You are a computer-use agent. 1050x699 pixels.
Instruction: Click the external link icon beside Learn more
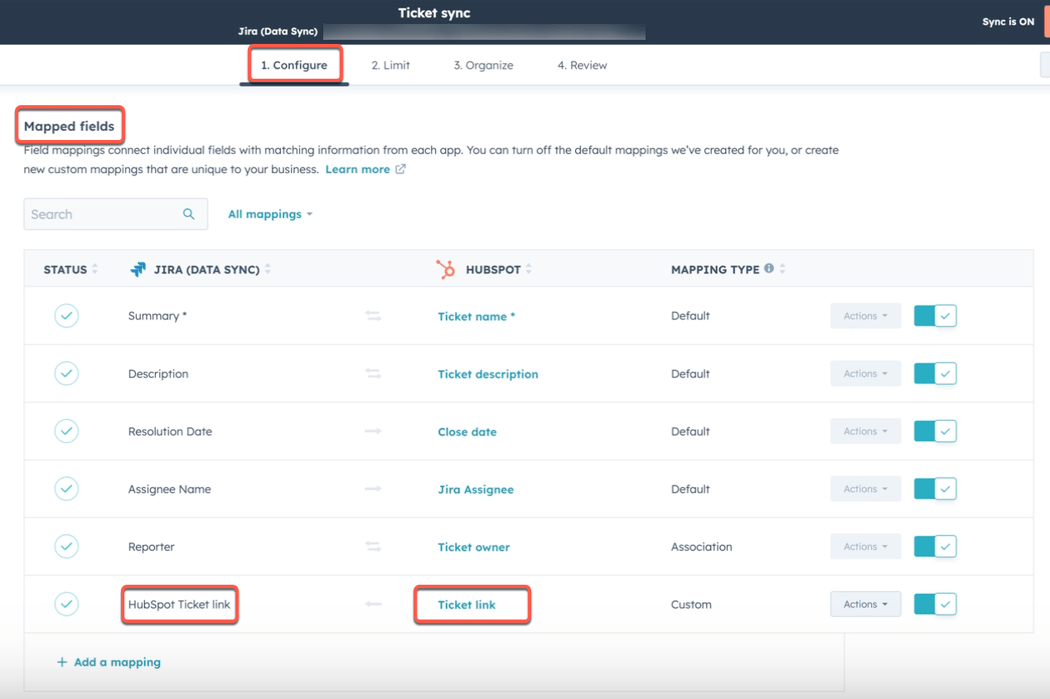(401, 169)
